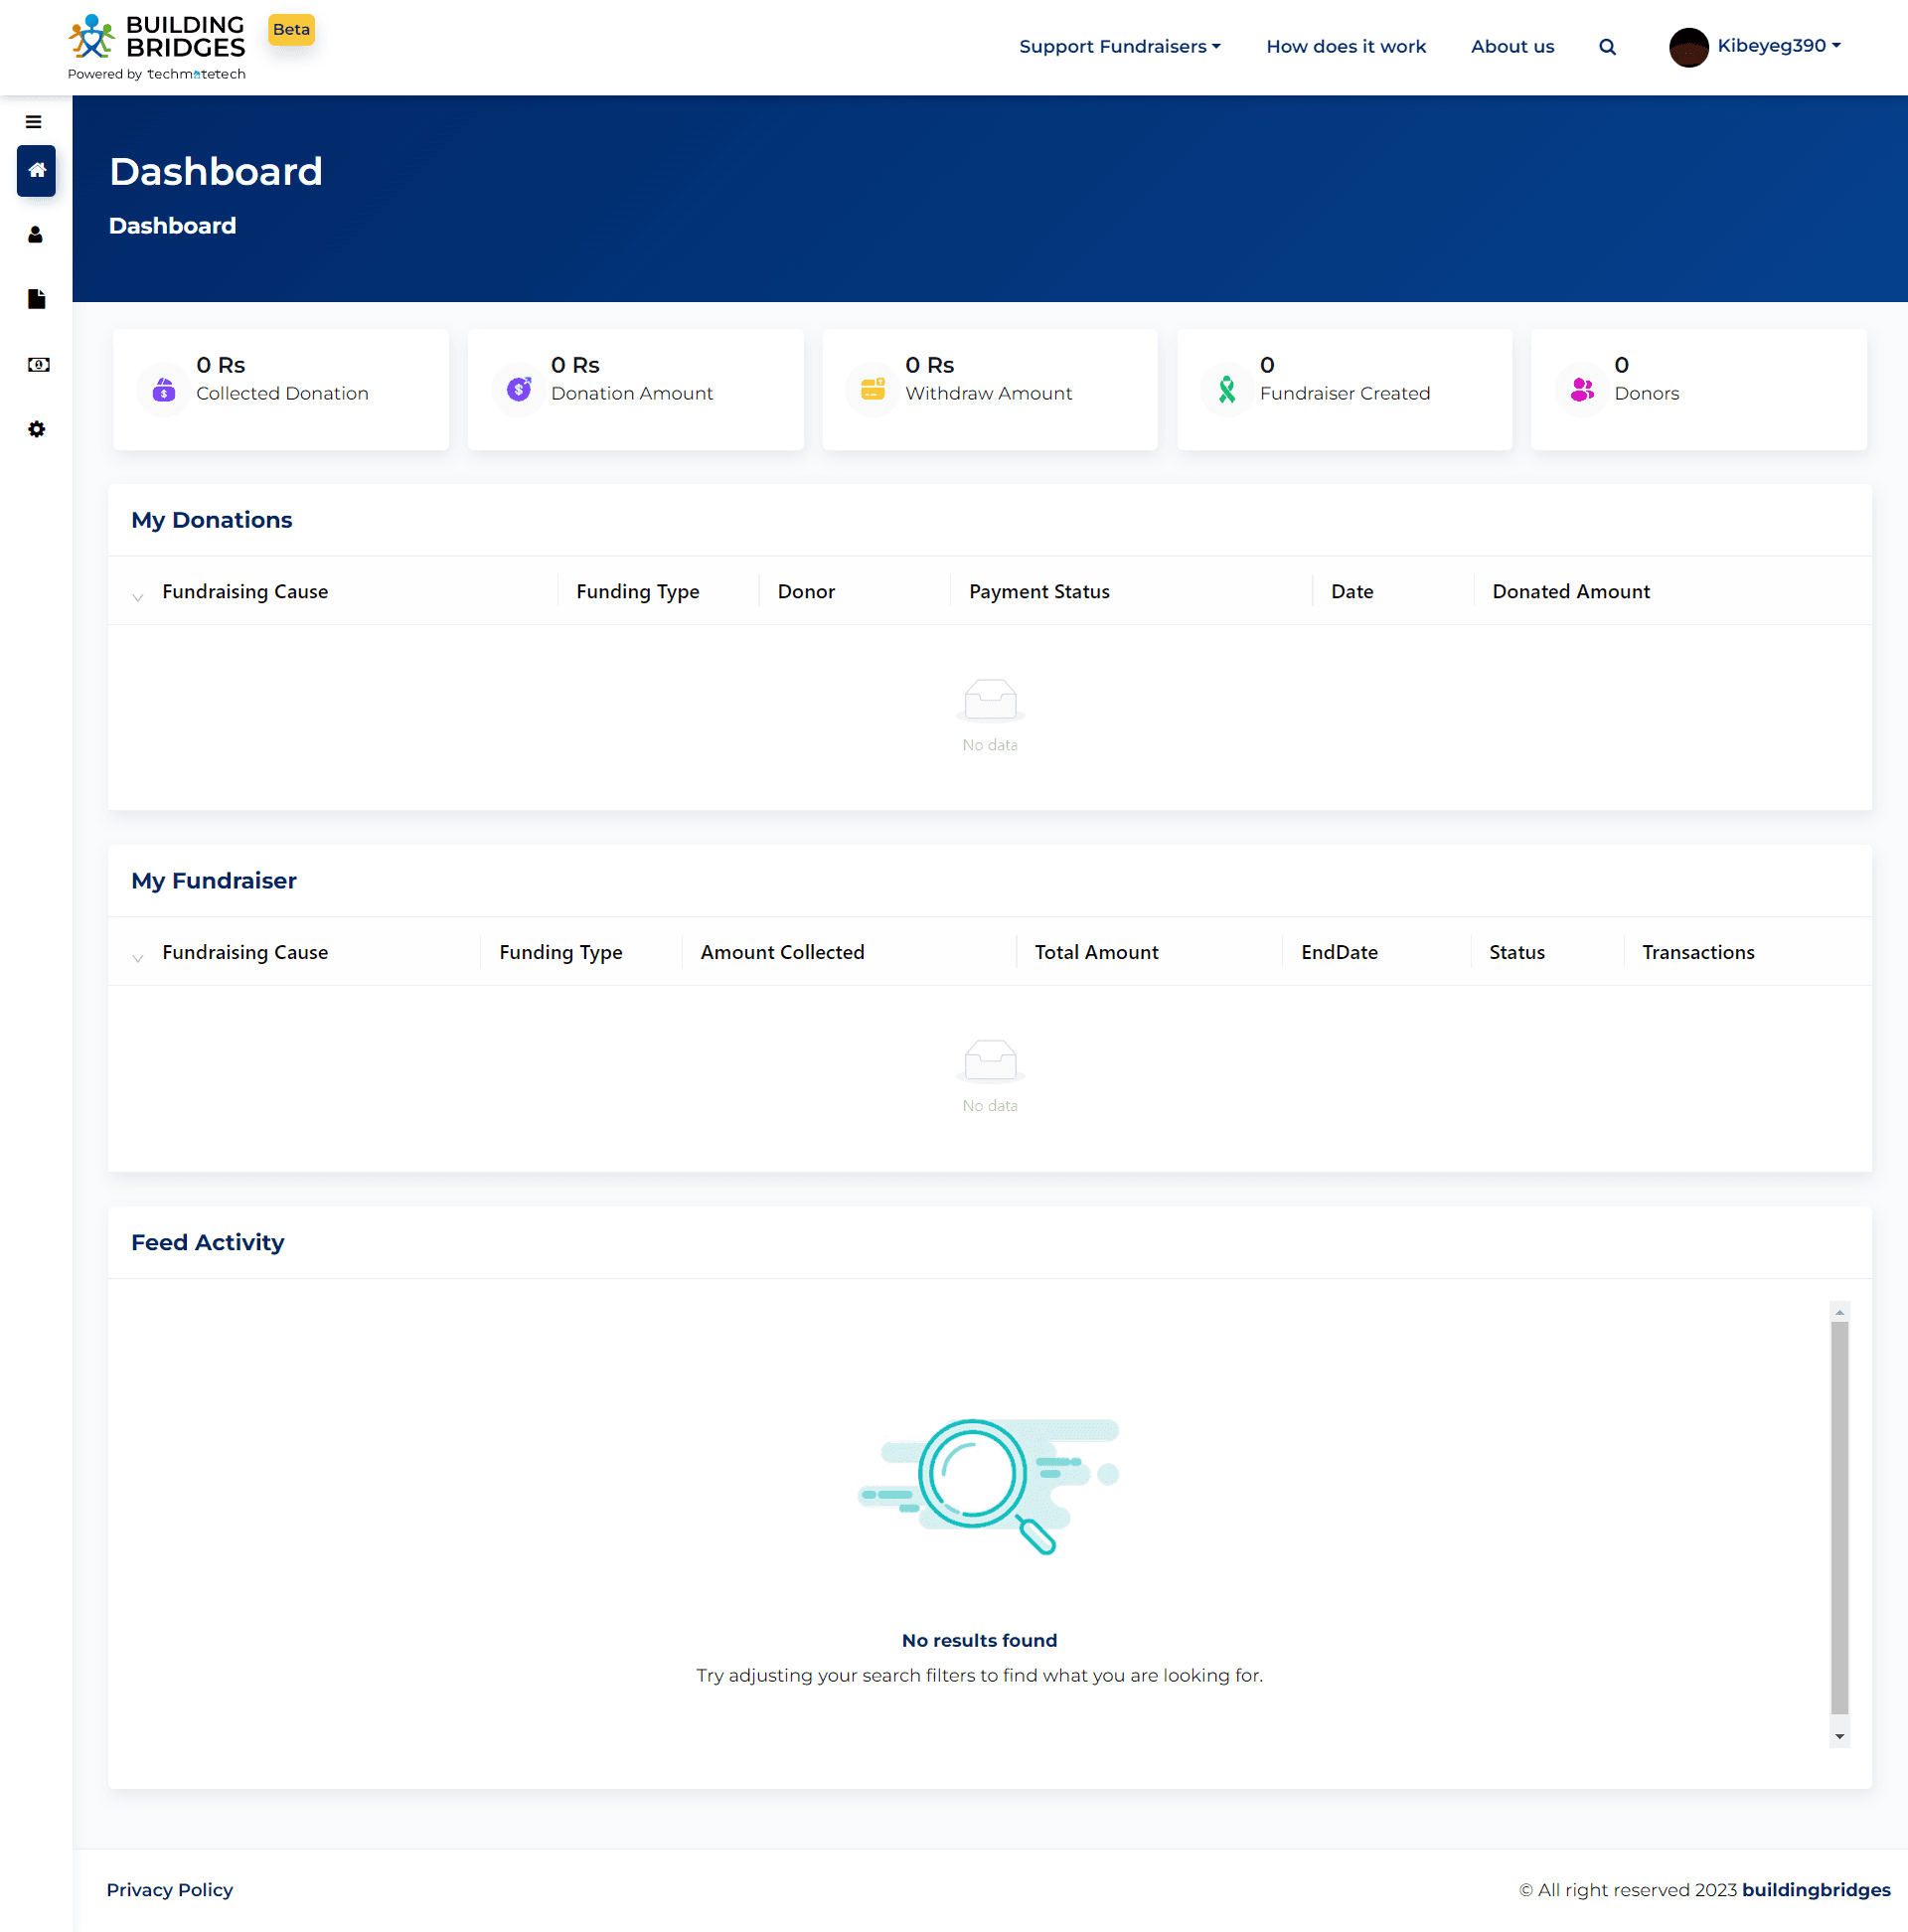The width and height of the screenshot is (1908, 1932).
Task: Click My Fundraiser Fundraising Cause column header
Action: (245, 953)
